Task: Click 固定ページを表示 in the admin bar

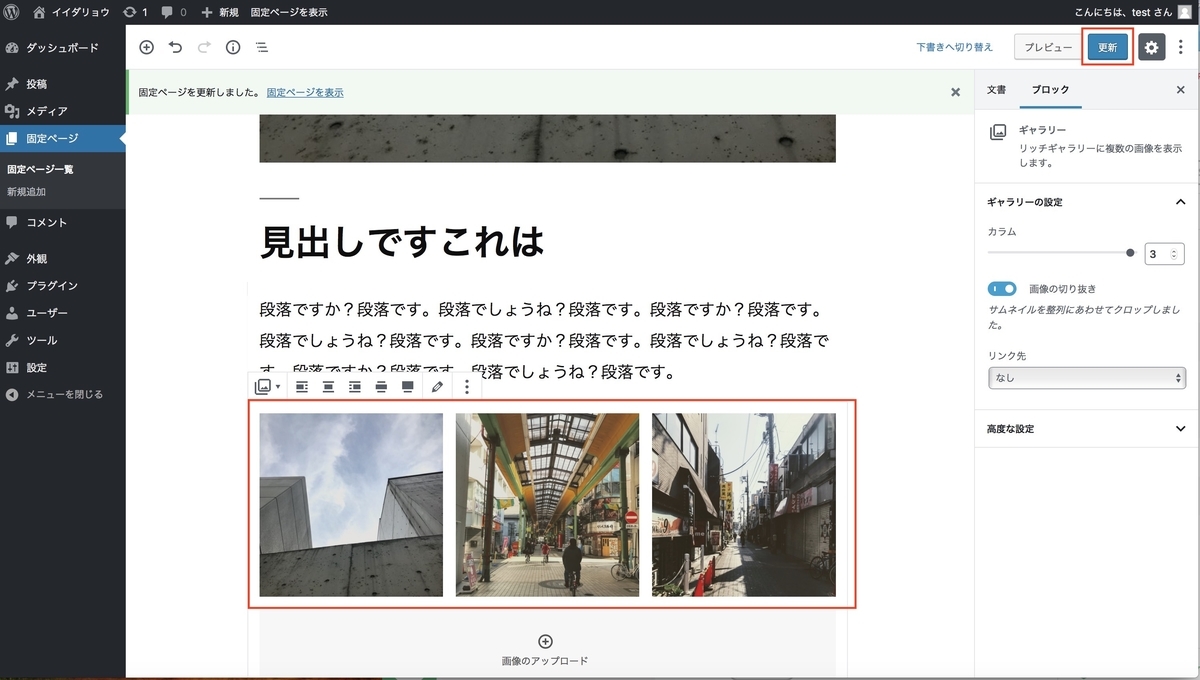Action: (x=289, y=12)
